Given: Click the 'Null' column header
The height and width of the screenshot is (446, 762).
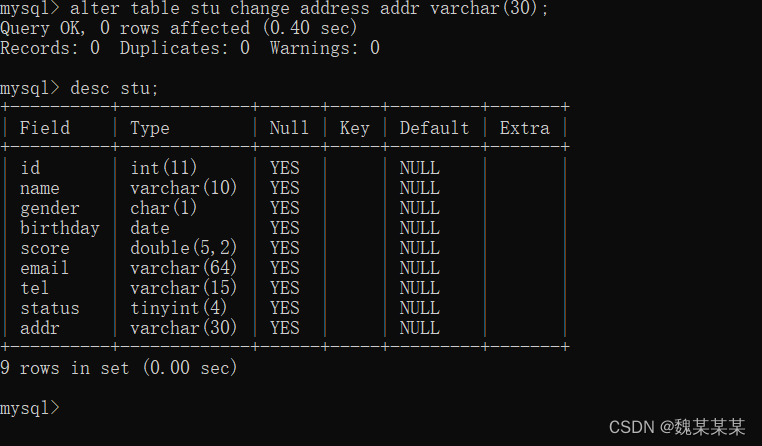Looking at the screenshot, I should coord(289,128).
